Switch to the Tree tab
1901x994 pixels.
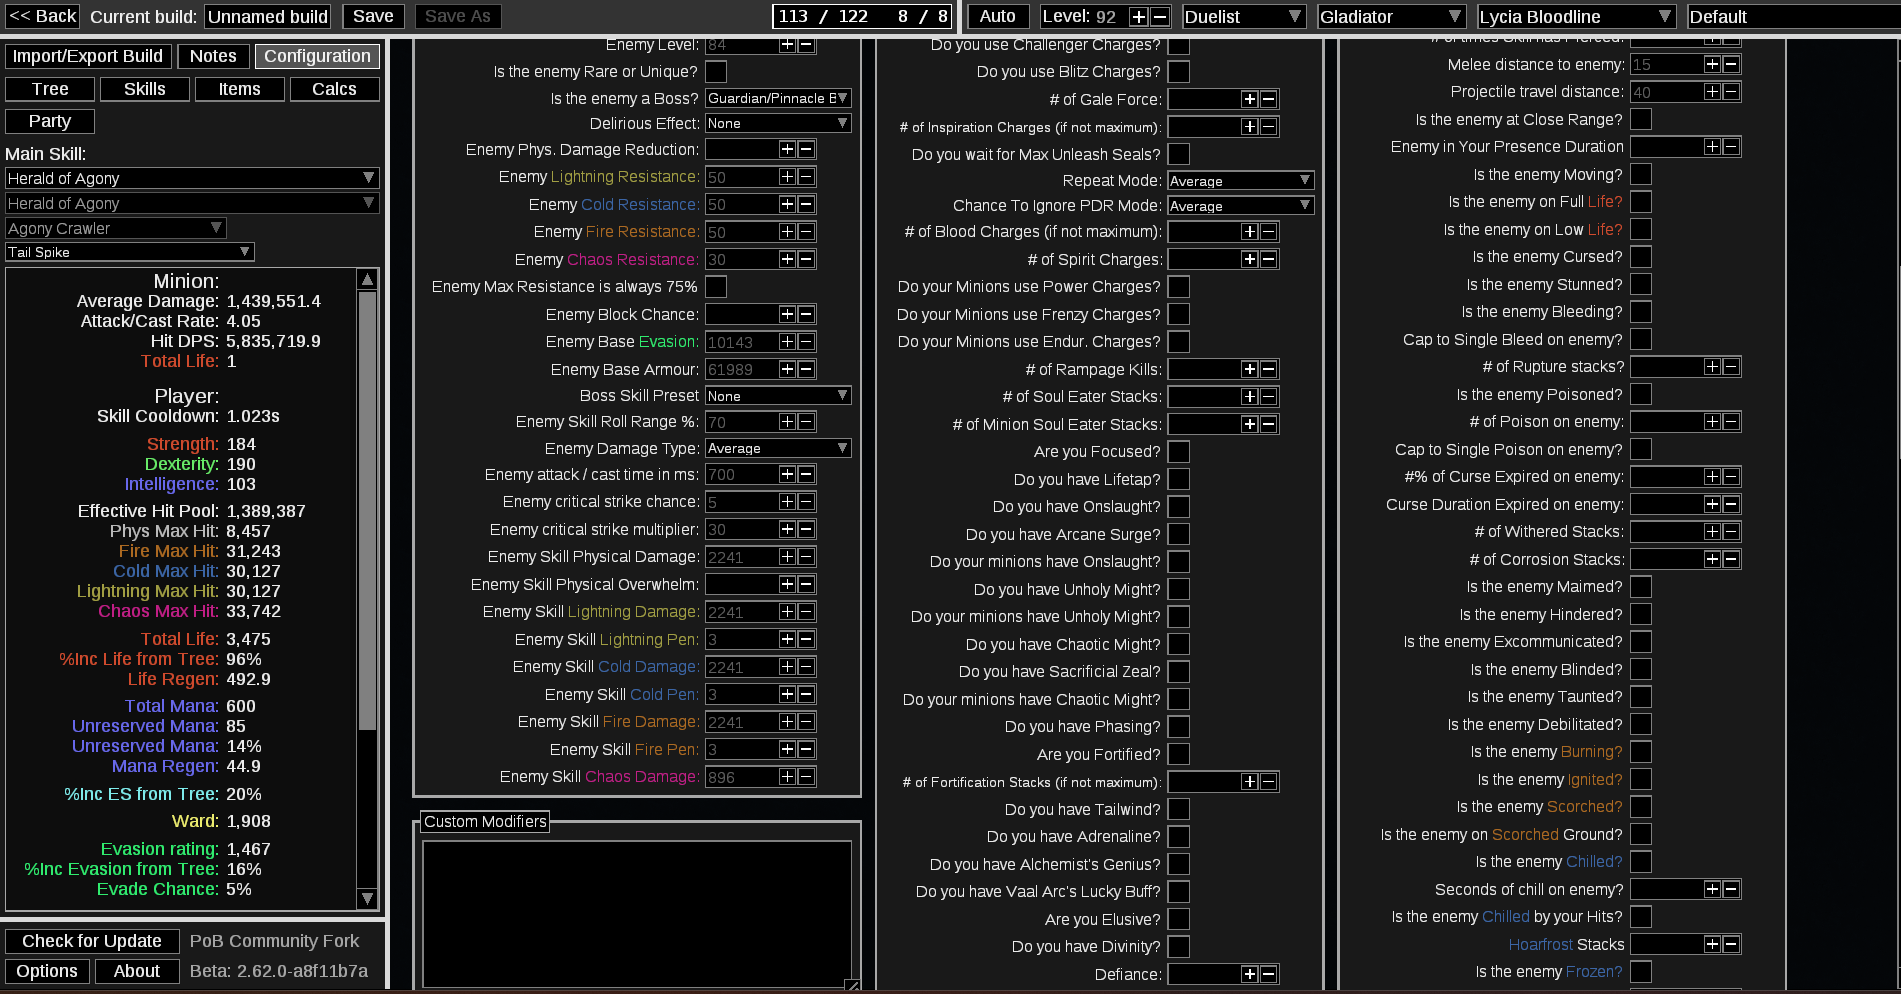pos(50,89)
